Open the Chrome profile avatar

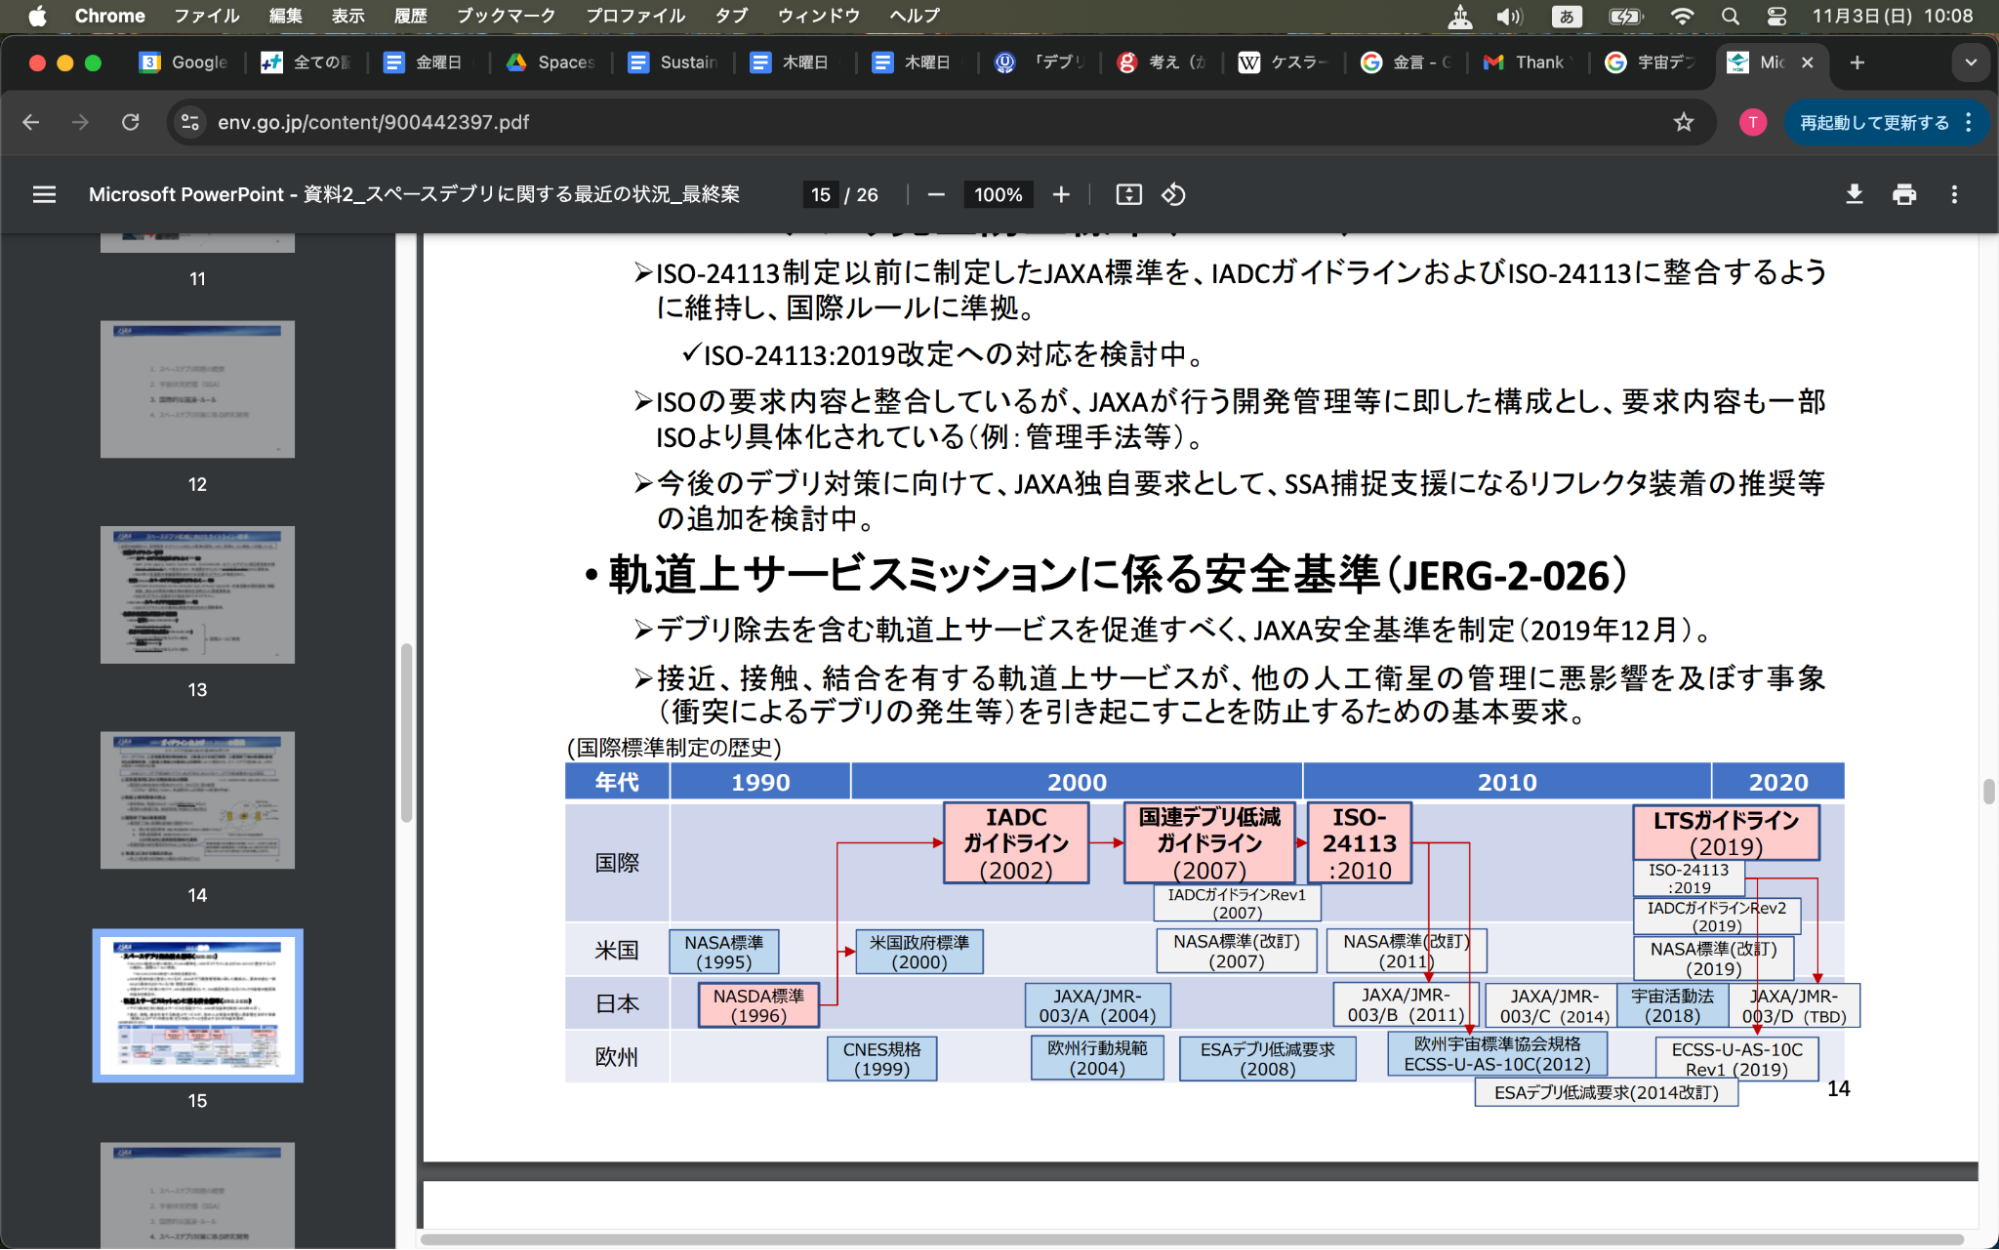tap(1752, 122)
